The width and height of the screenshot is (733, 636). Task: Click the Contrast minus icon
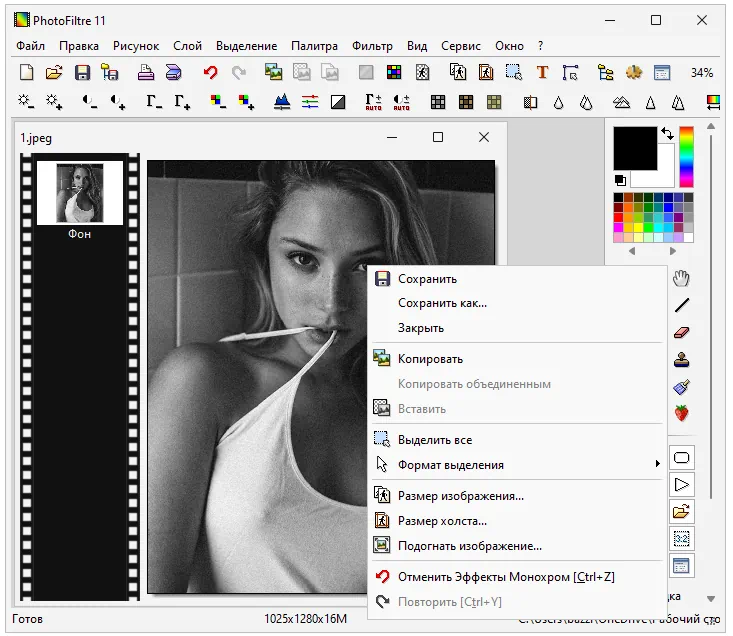tap(90, 101)
